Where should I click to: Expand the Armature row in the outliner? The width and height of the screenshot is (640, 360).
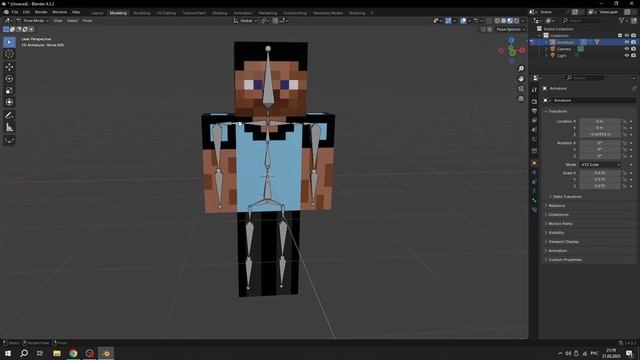[547, 42]
